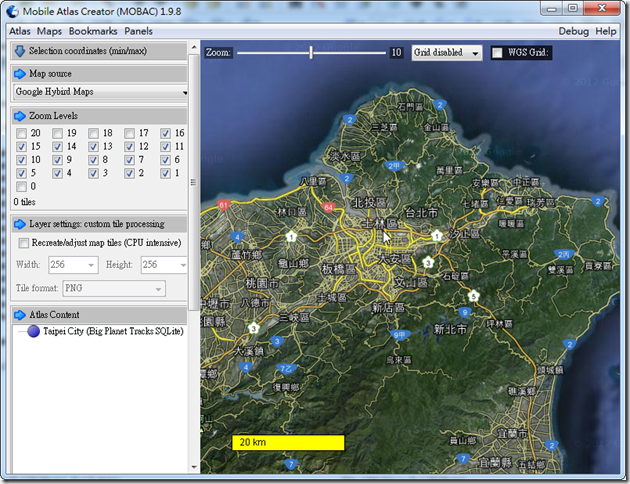The height and width of the screenshot is (484, 630).
Task: Click the blue 9甲 highway shield on map
Action: (x=399, y=335)
